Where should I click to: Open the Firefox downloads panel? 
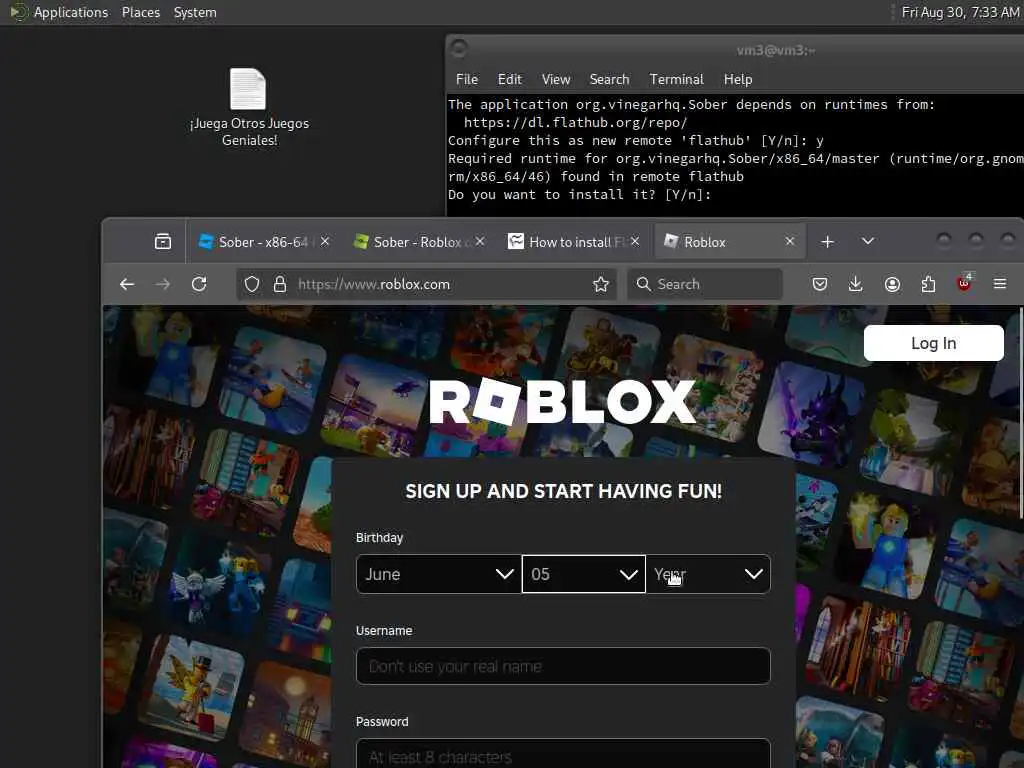(x=856, y=284)
